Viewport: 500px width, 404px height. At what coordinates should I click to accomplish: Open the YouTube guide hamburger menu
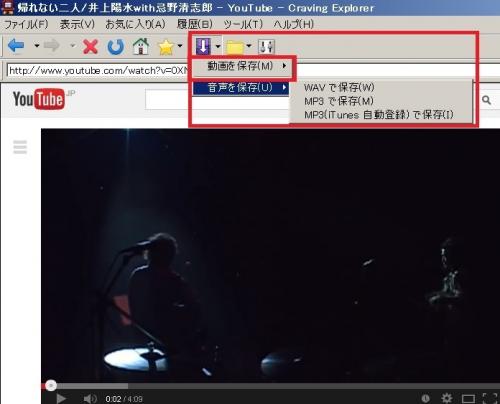tap(20, 147)
